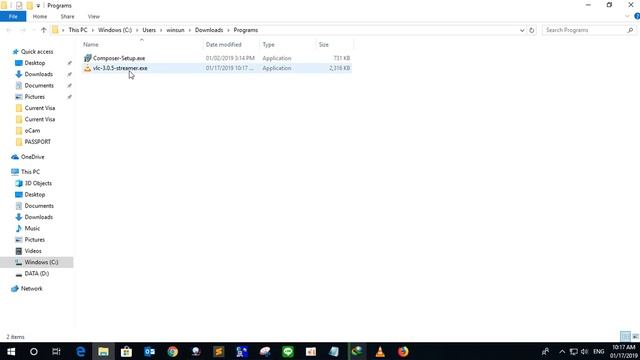Open Quick access in navigation pane
This screenshot has width=640, height=360.
click(37, 52)
